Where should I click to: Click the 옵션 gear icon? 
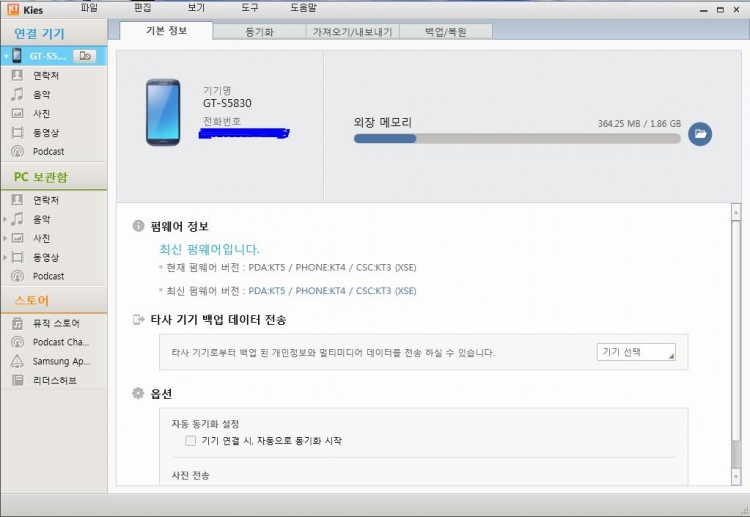pyautogui.click(x=138, y=393)
